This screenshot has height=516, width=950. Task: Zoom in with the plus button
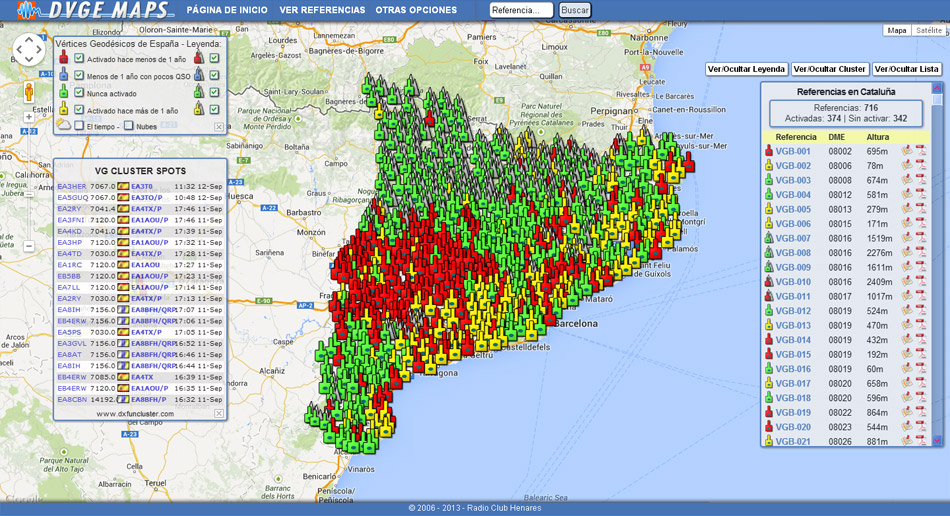(28, 117)
